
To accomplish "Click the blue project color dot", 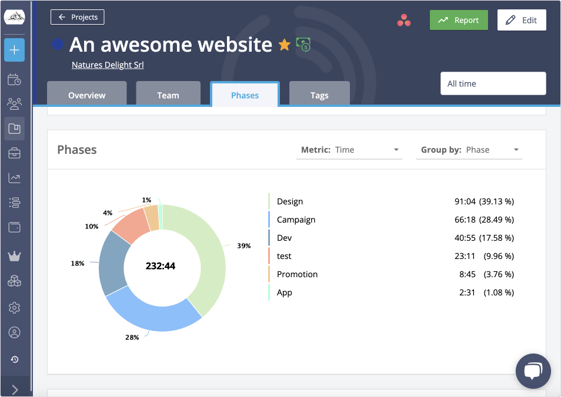I will point(58,44).
